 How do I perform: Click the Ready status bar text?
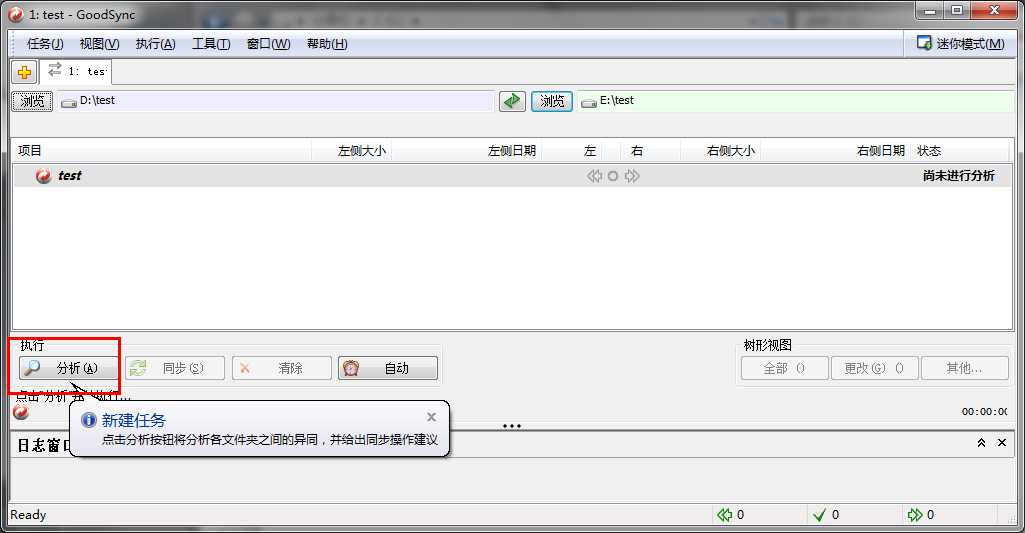[x=28, y=515]
